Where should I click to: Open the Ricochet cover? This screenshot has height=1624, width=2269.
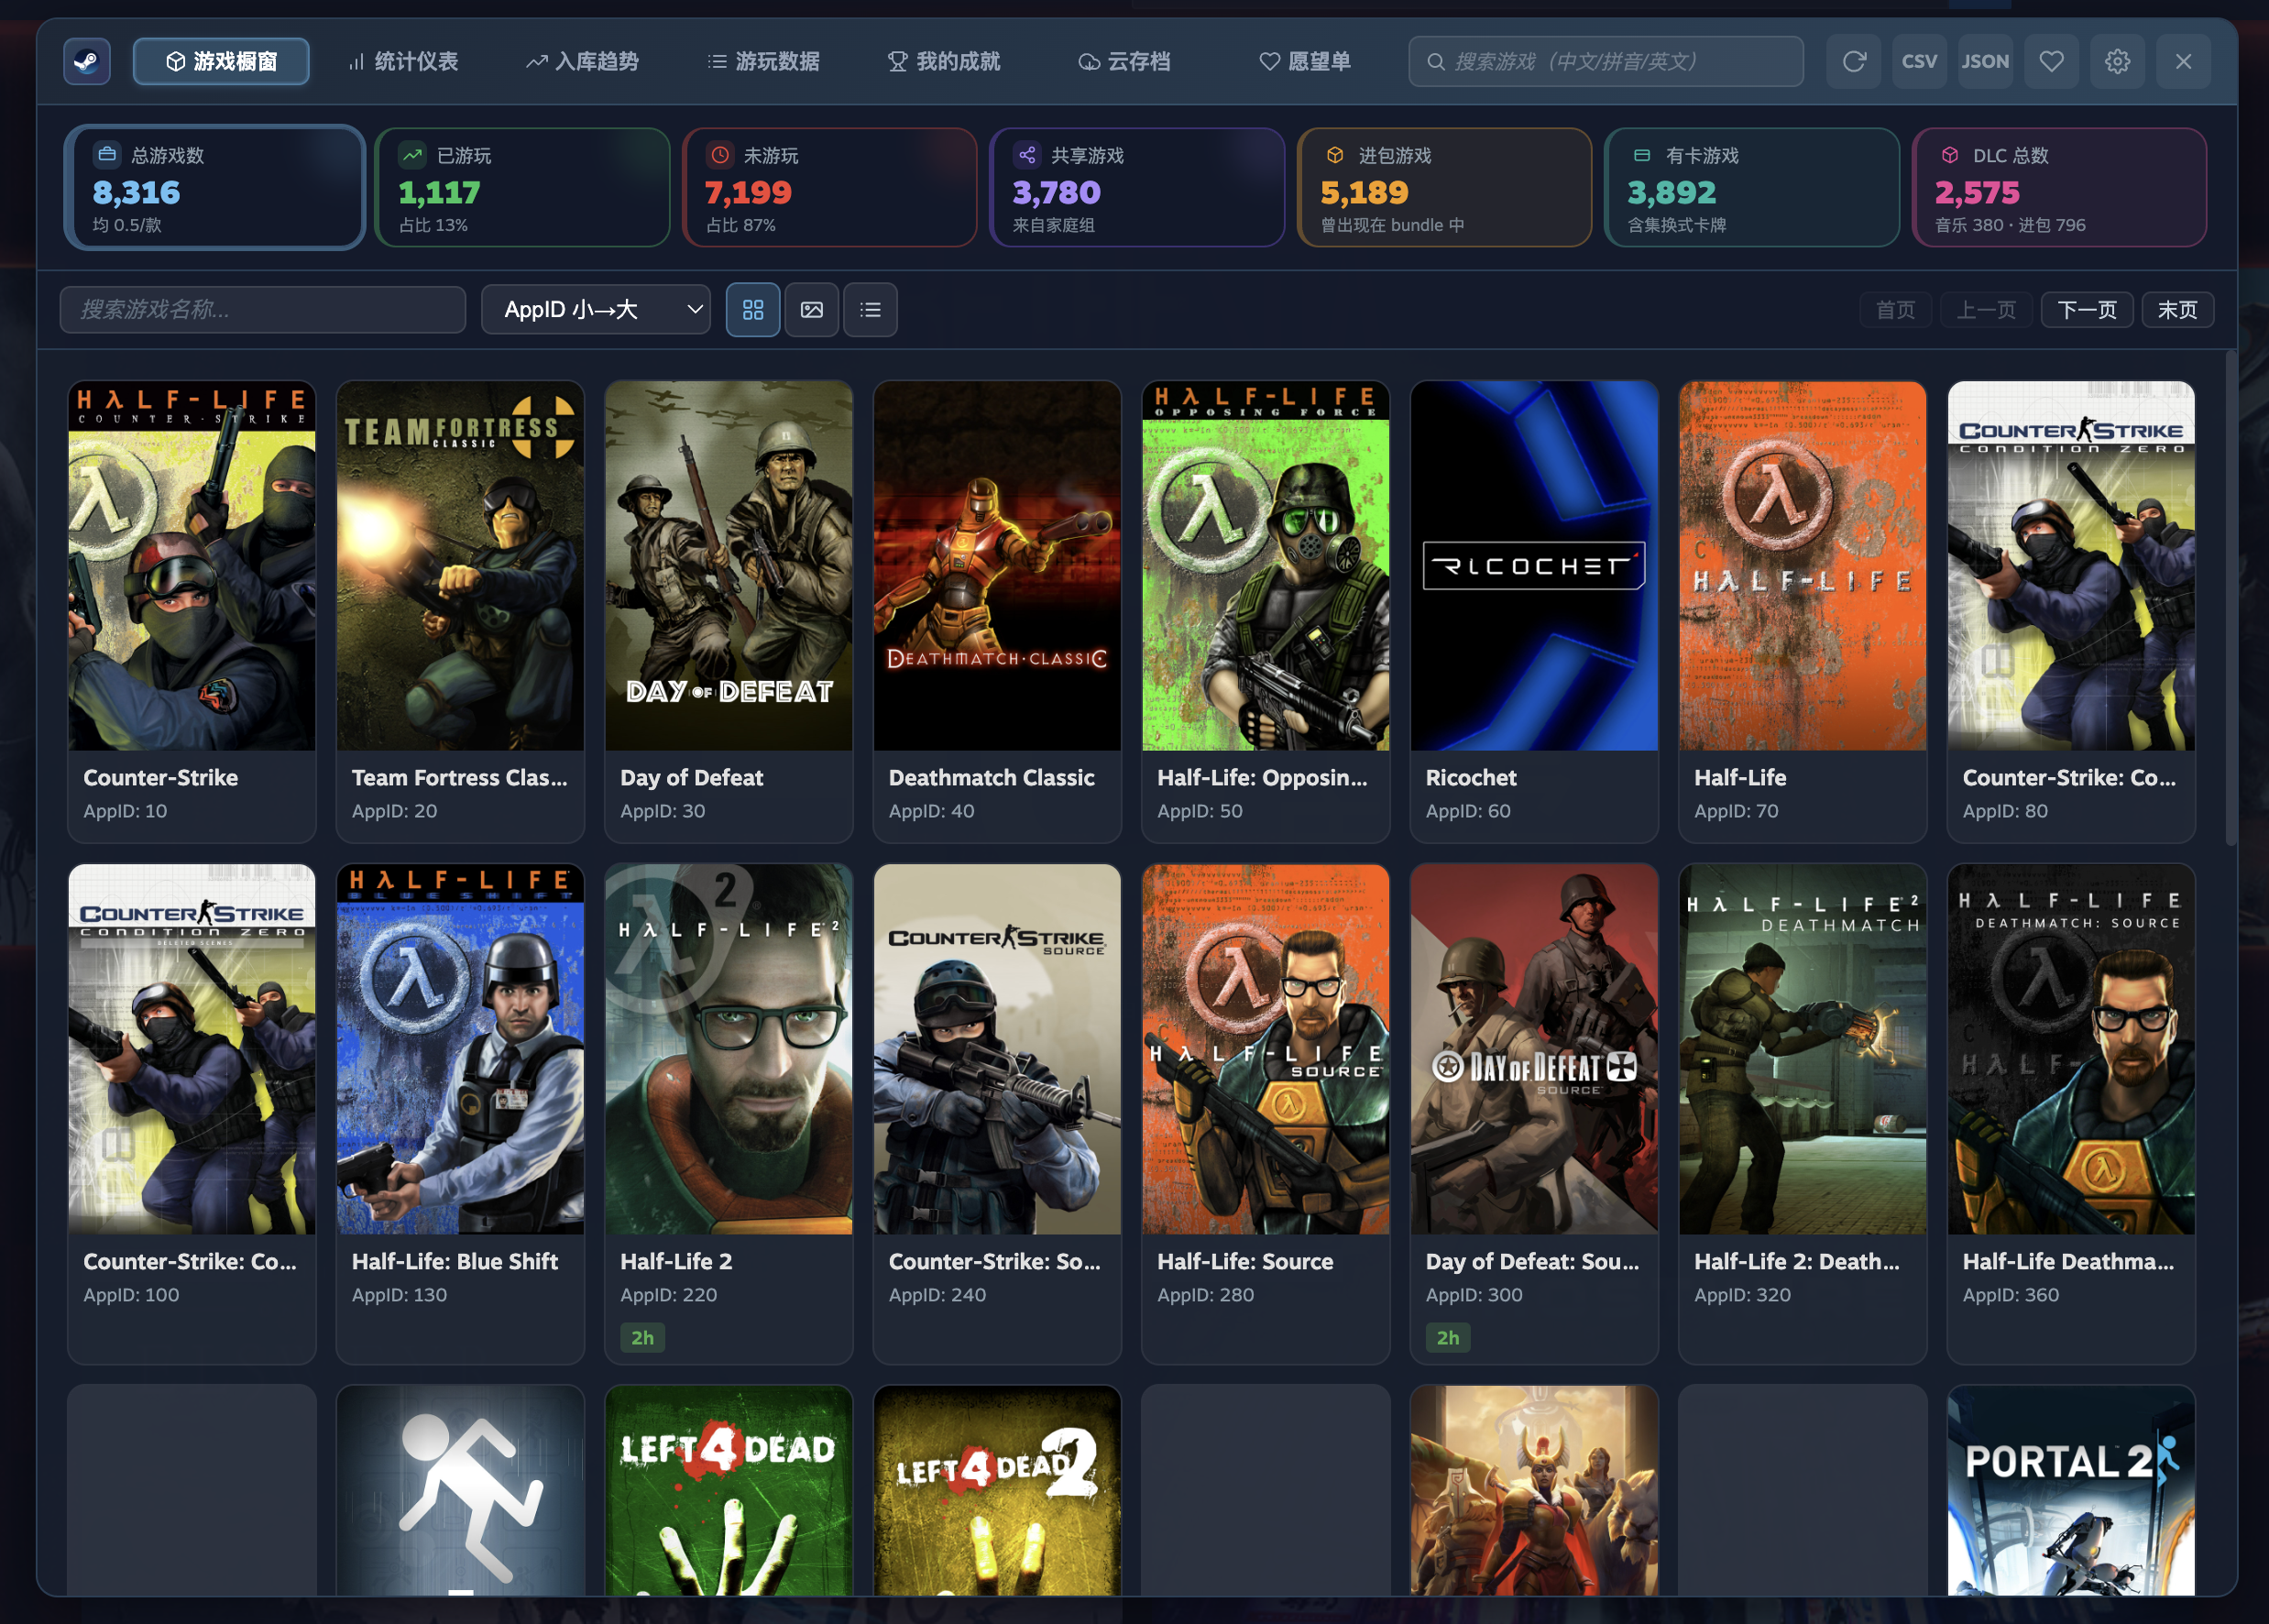(1534, 566)
